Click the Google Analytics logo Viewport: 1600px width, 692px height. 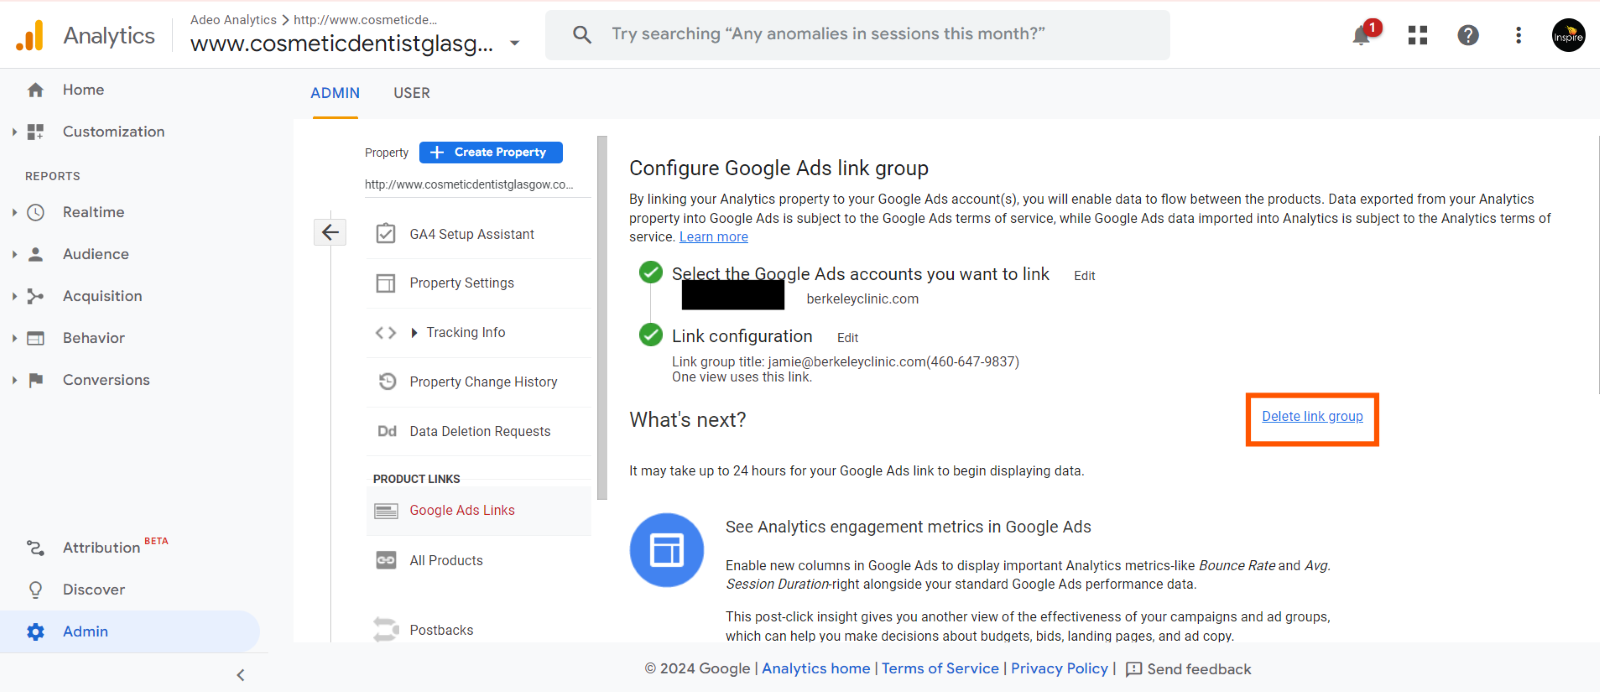click(x=30, y=36)
